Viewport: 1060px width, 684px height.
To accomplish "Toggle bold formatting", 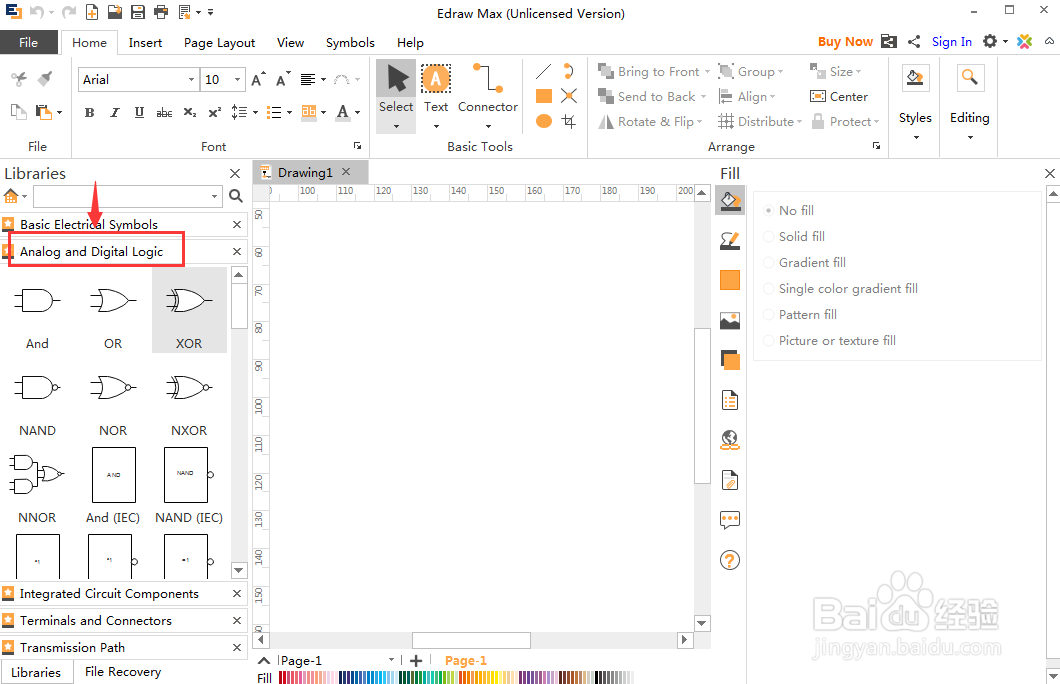I will pyautogui.click(x=89, y=112).
